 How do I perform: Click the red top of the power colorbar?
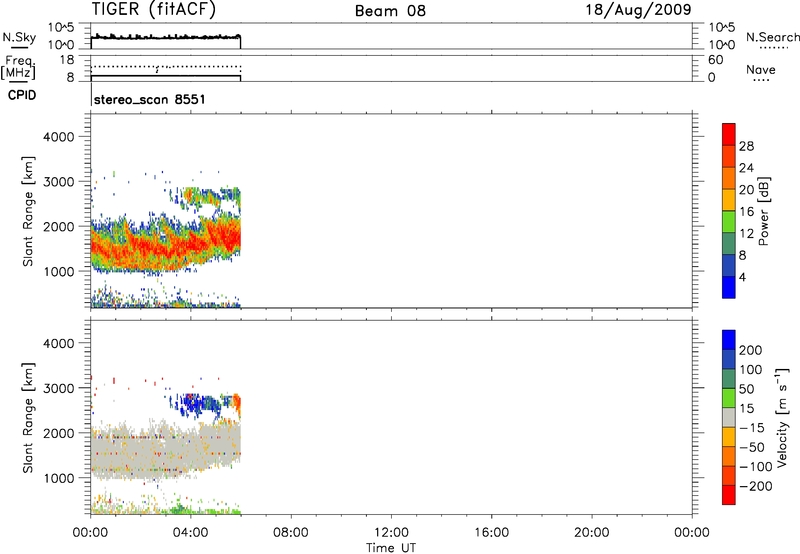tap(729, 134)
